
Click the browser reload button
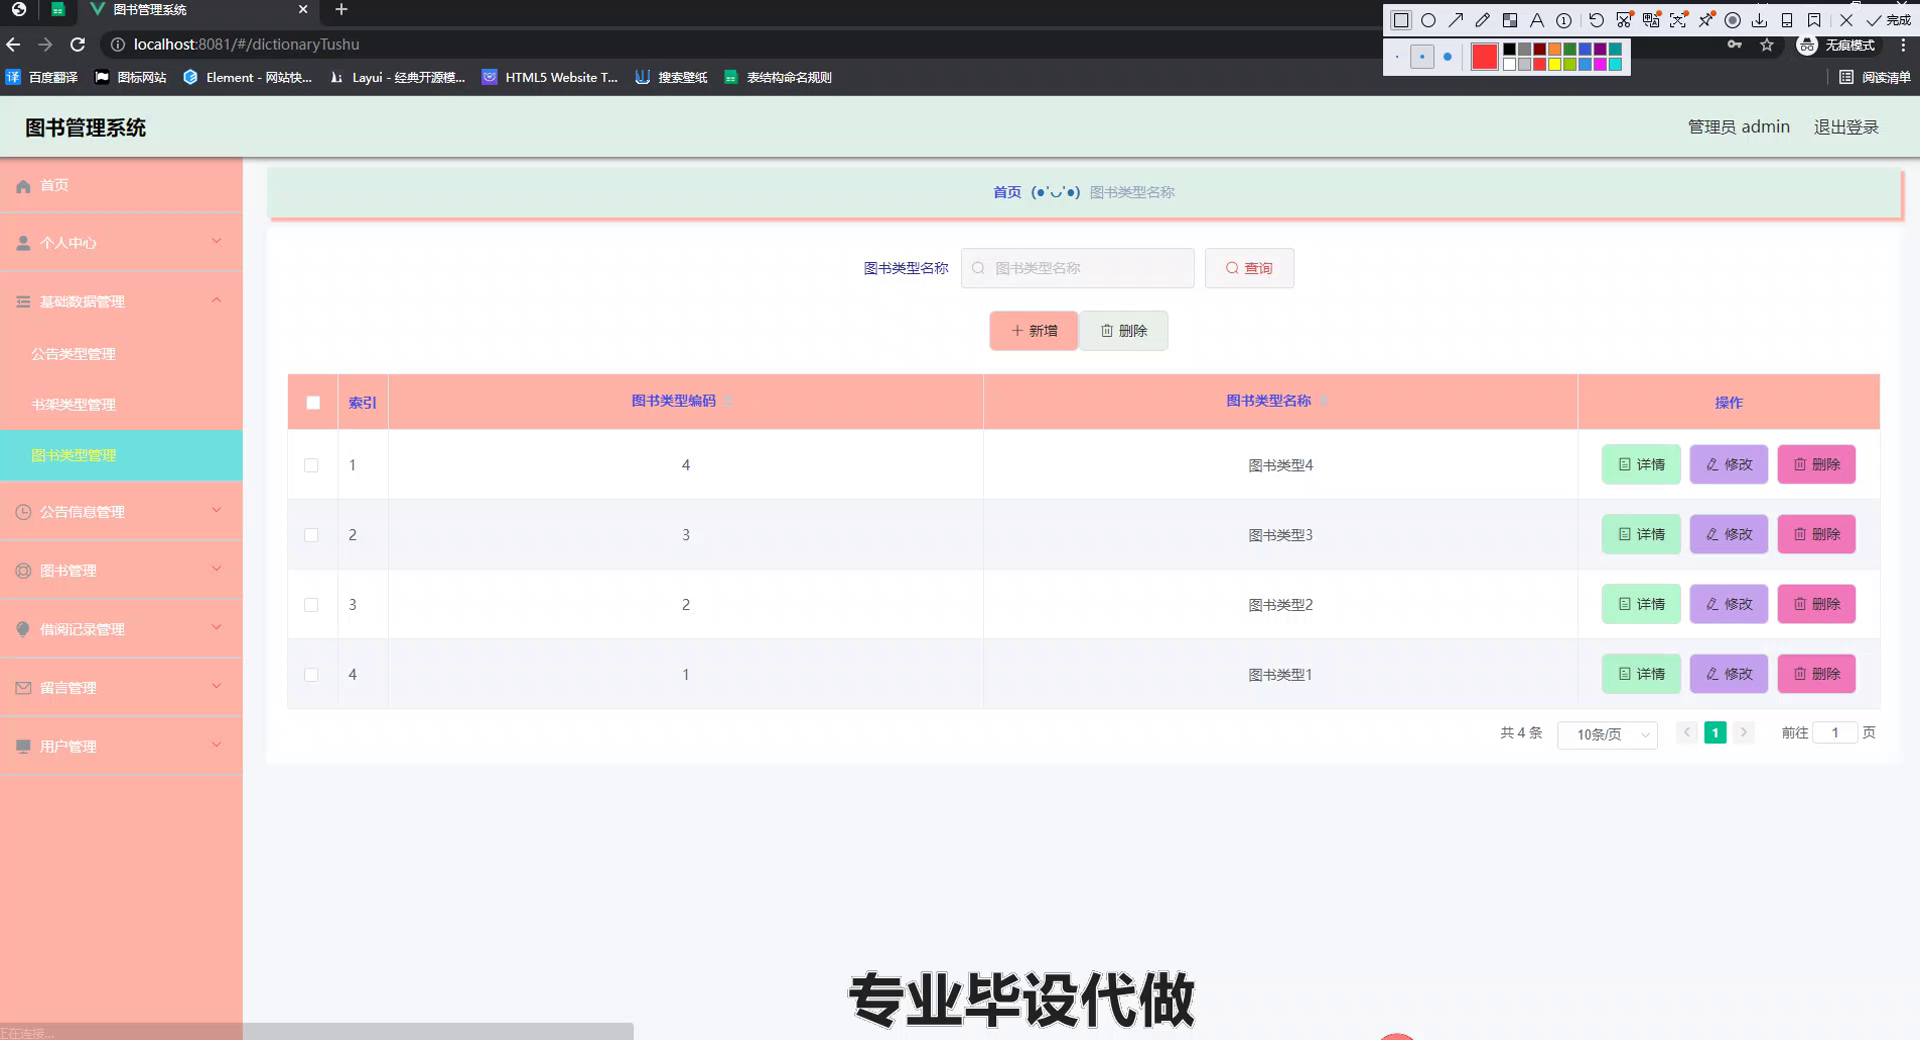tap(78, 44)
